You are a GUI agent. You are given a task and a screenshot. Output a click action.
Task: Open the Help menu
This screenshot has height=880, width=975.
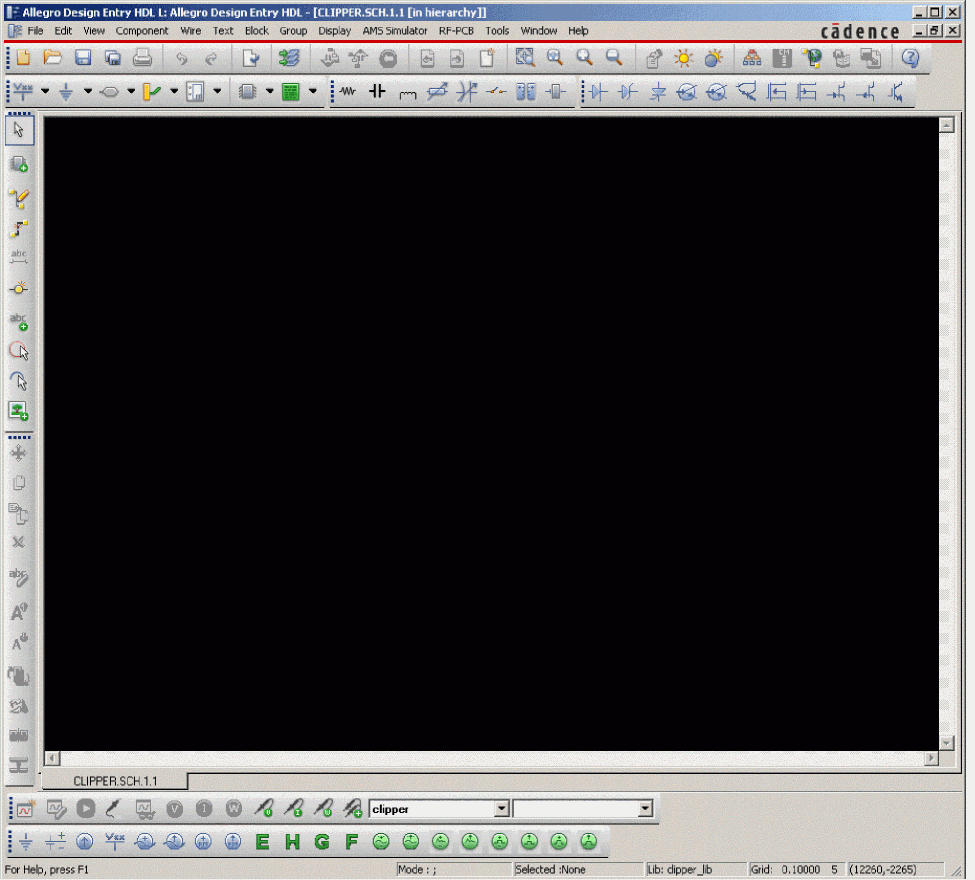click(578, 30)
